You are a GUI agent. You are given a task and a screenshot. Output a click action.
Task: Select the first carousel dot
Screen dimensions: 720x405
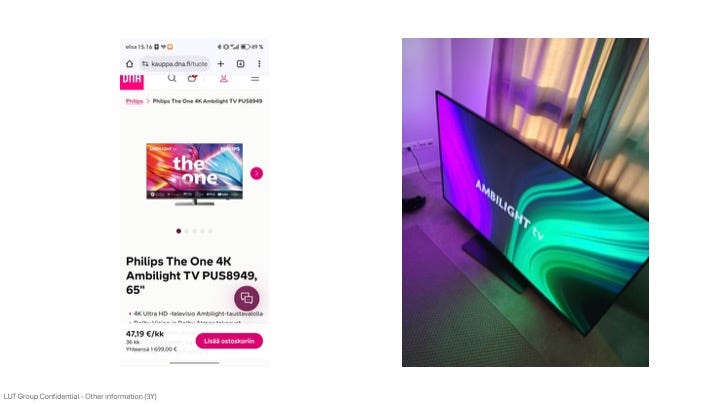pyautogui.click(x=179, y=231)
